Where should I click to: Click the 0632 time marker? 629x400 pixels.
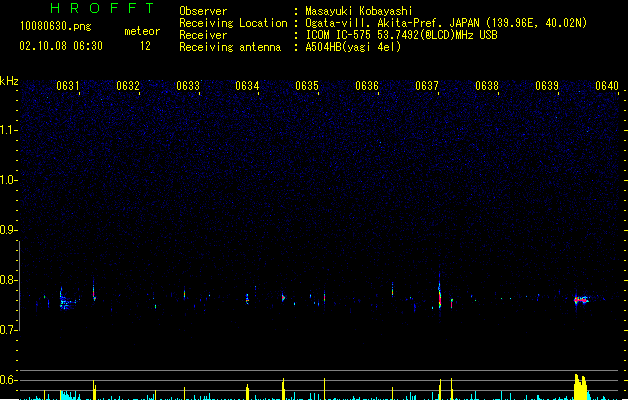point(128,86)
